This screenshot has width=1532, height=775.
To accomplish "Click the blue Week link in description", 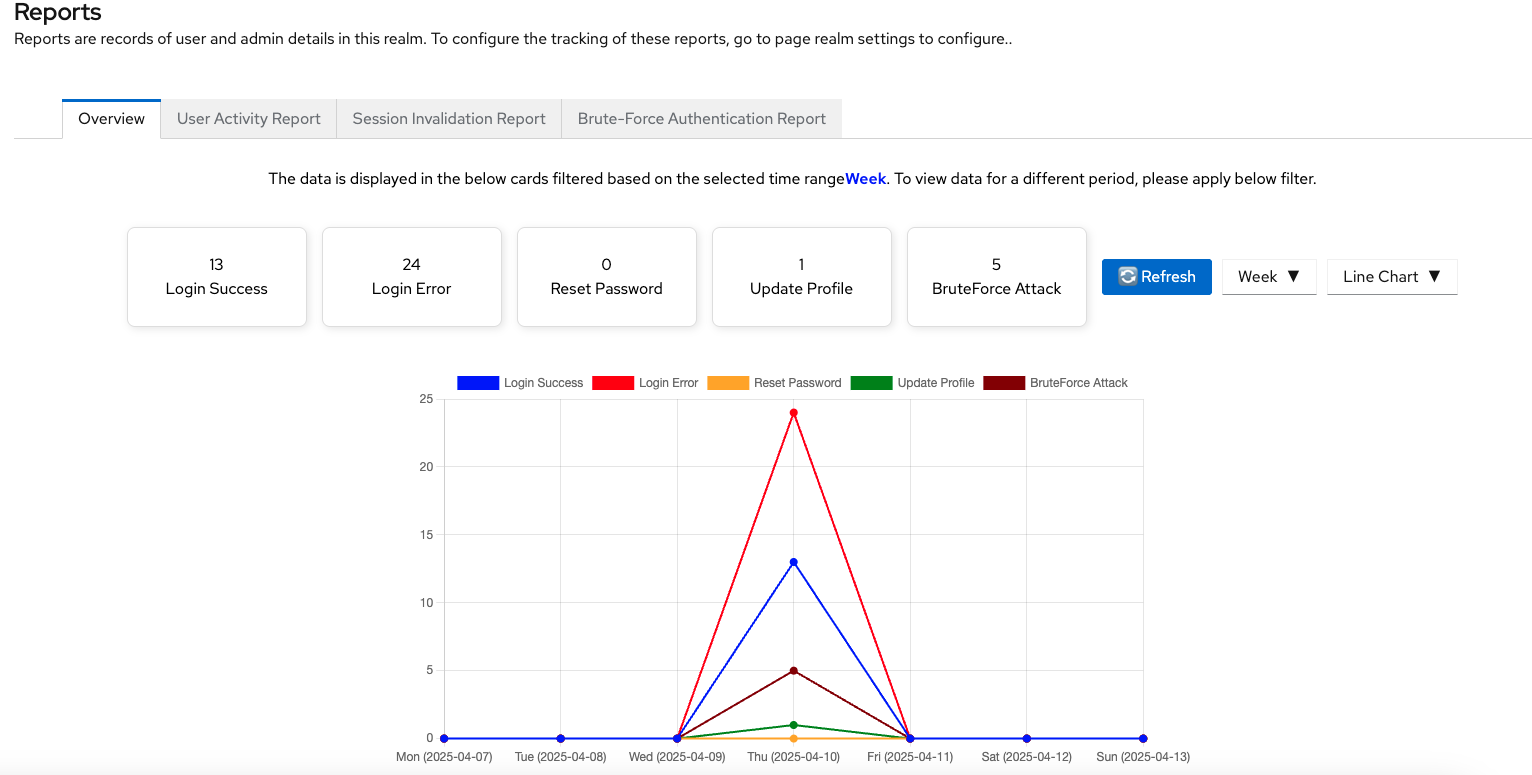I will click(865, 180).
